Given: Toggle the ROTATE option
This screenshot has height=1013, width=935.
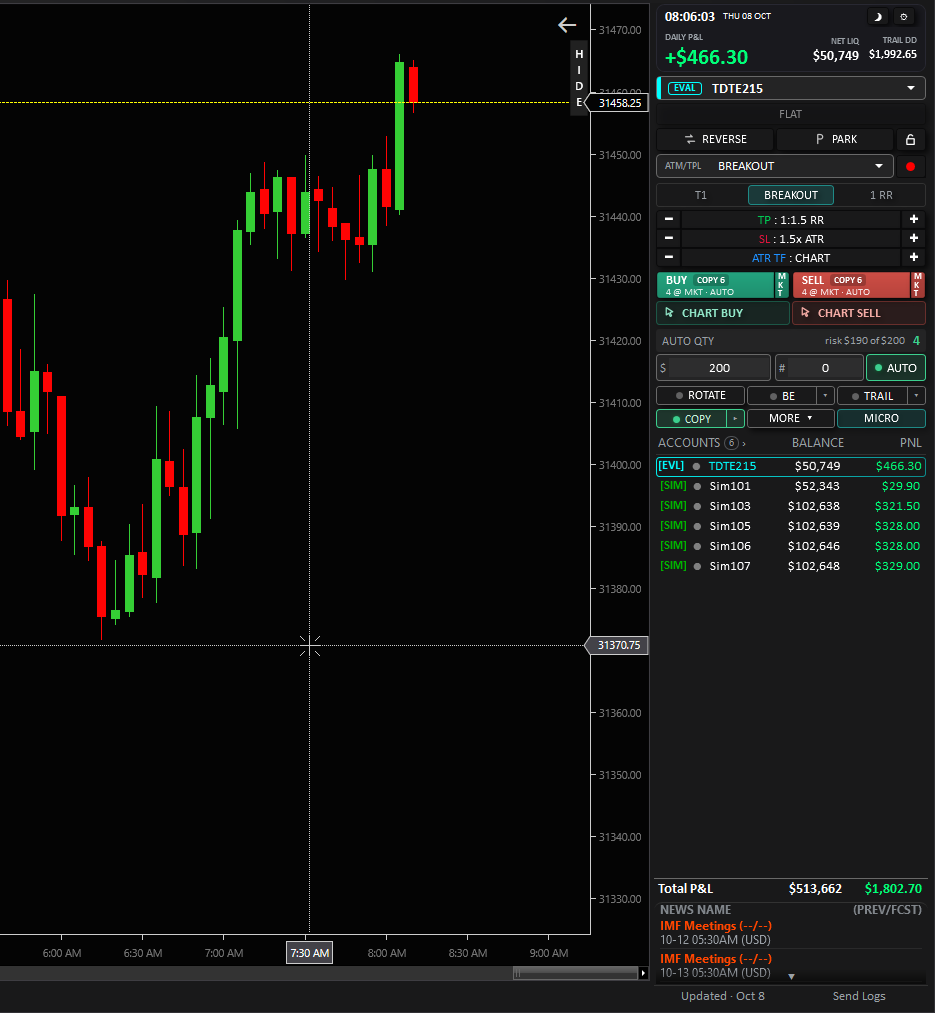Looking at the screenshot, I should pos(700,395).
